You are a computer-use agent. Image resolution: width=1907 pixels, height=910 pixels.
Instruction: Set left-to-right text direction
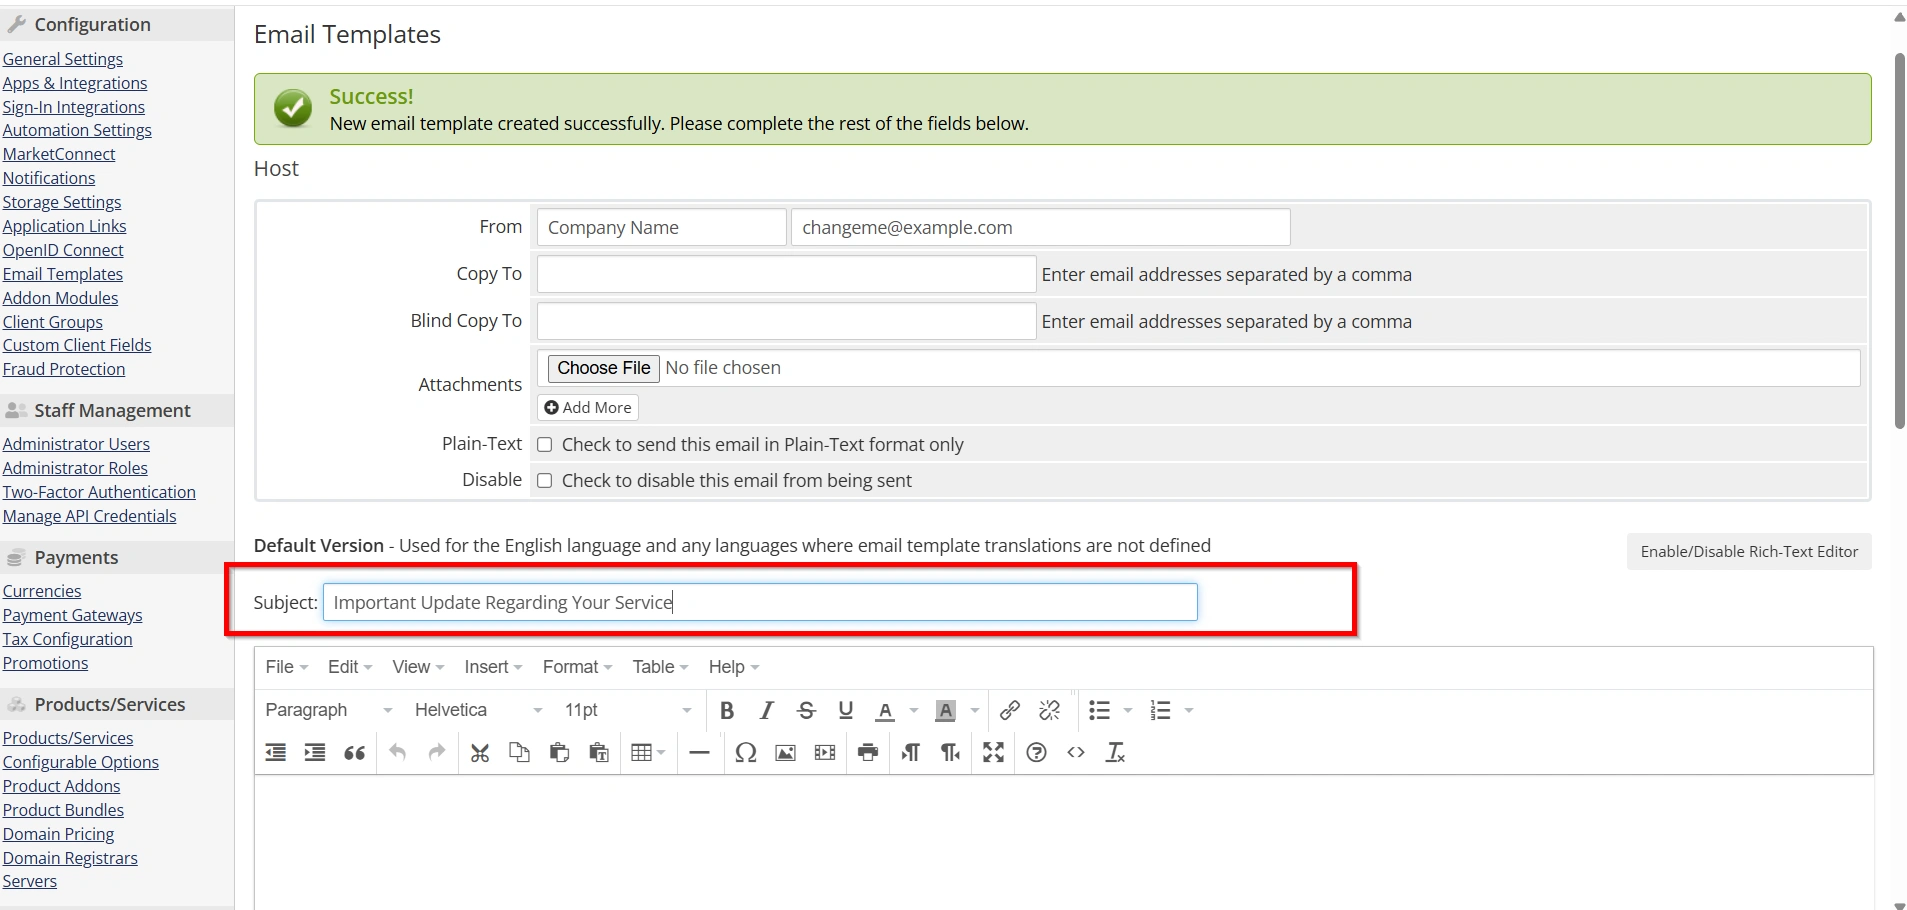(911, 752)
